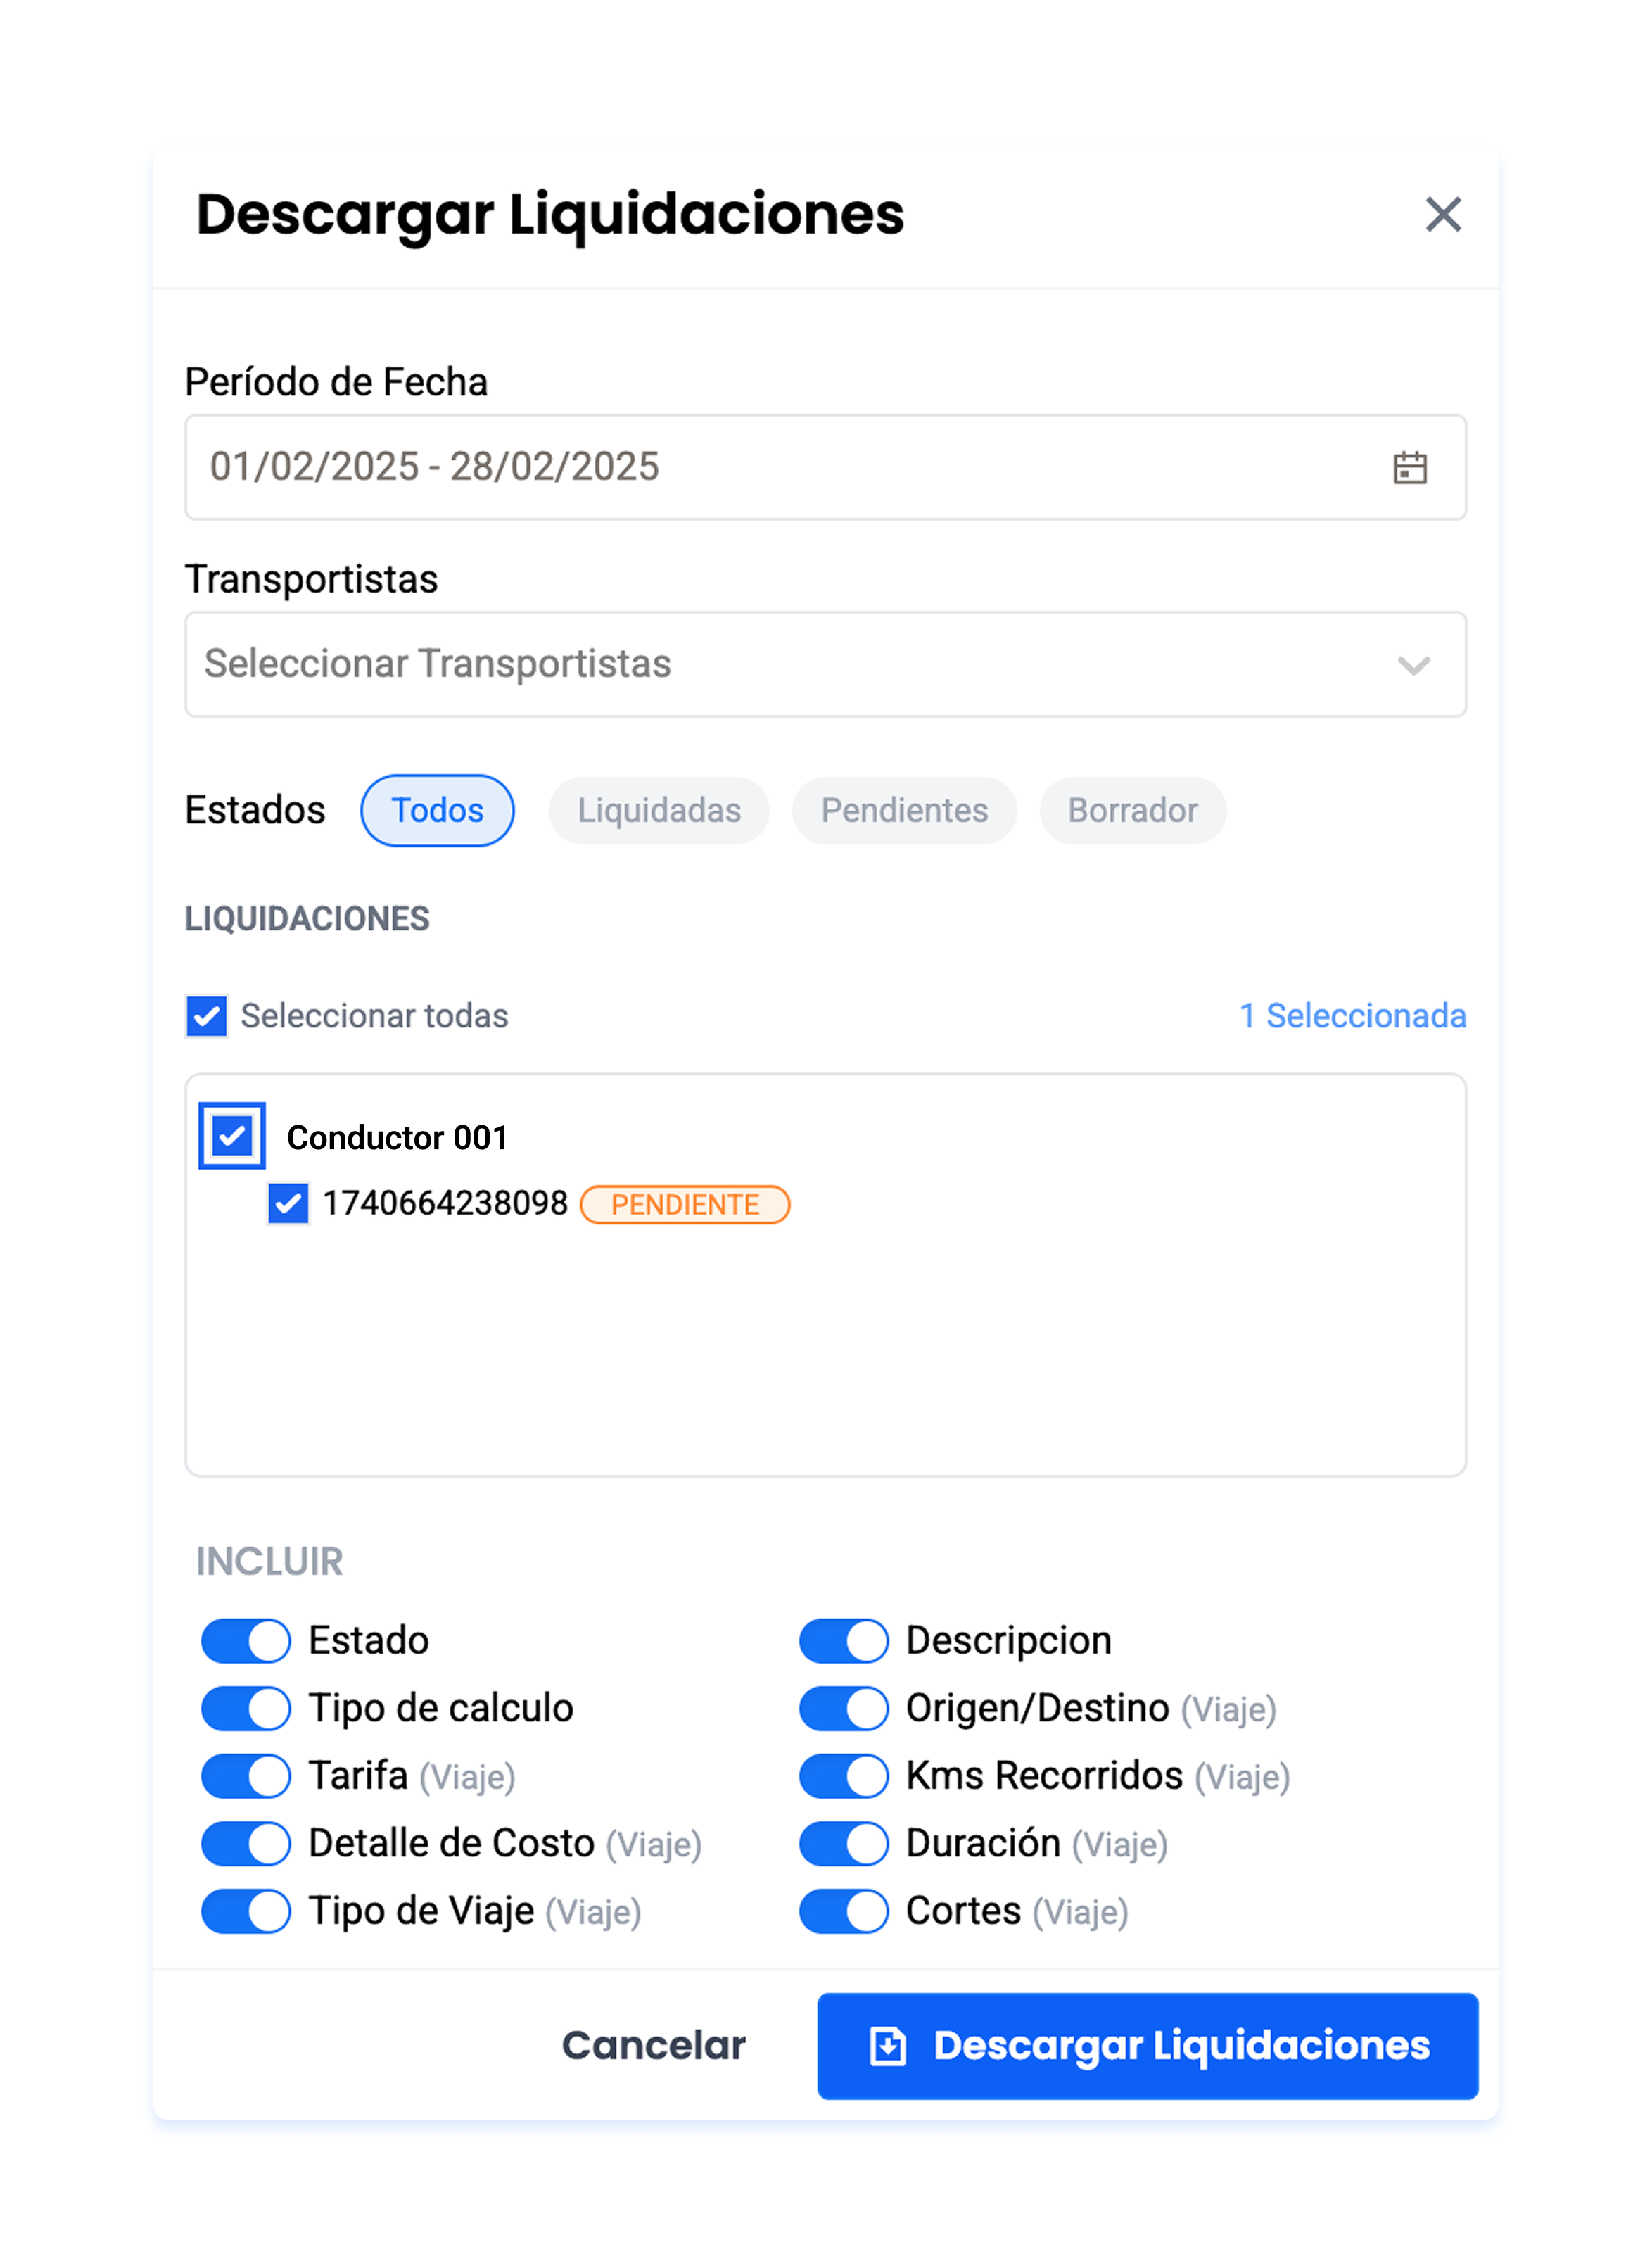Disable the Descripcion toggle
The image size is (1652, 2266).
[x=844, y=1641]
